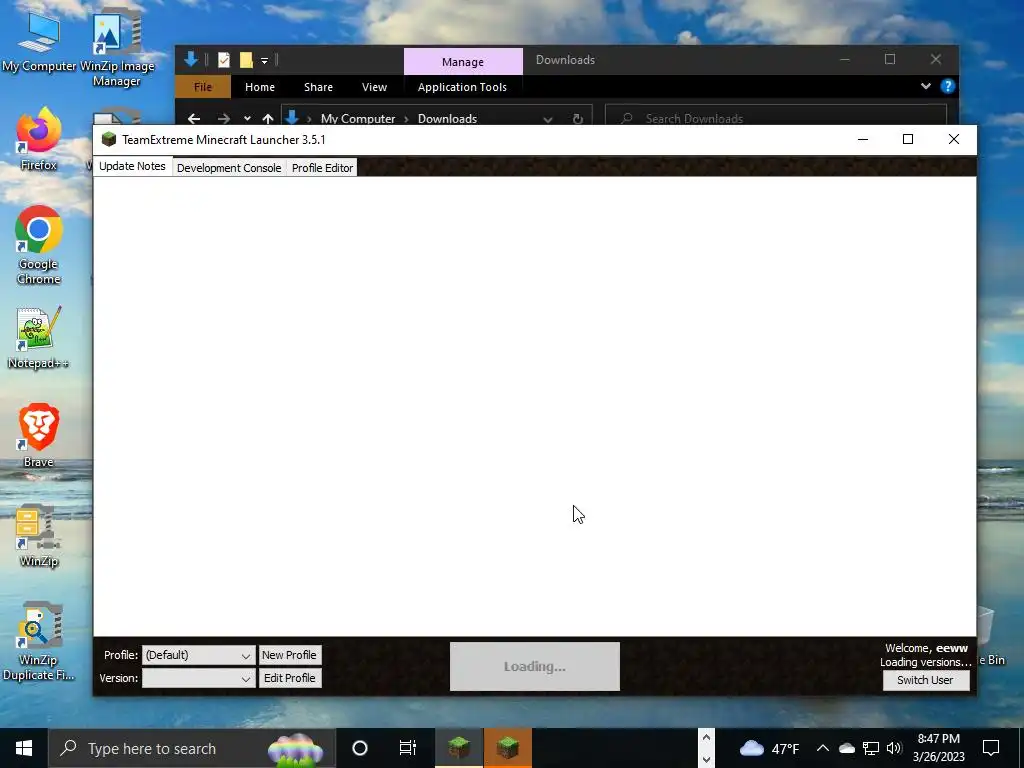Open the Share ribbon tab
Screen dimensions: 1024x768
pos(318,87)
